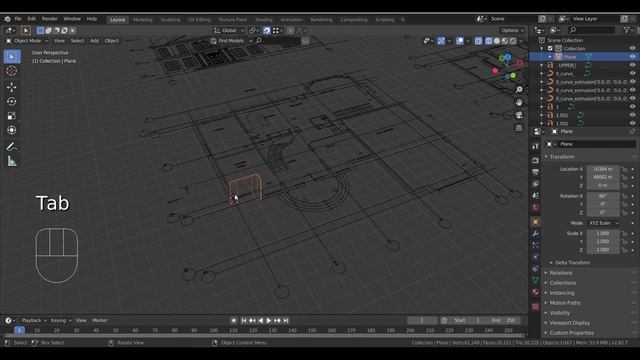Select the Scale tool
Screen dimensions: 640x360
point(12,116)
